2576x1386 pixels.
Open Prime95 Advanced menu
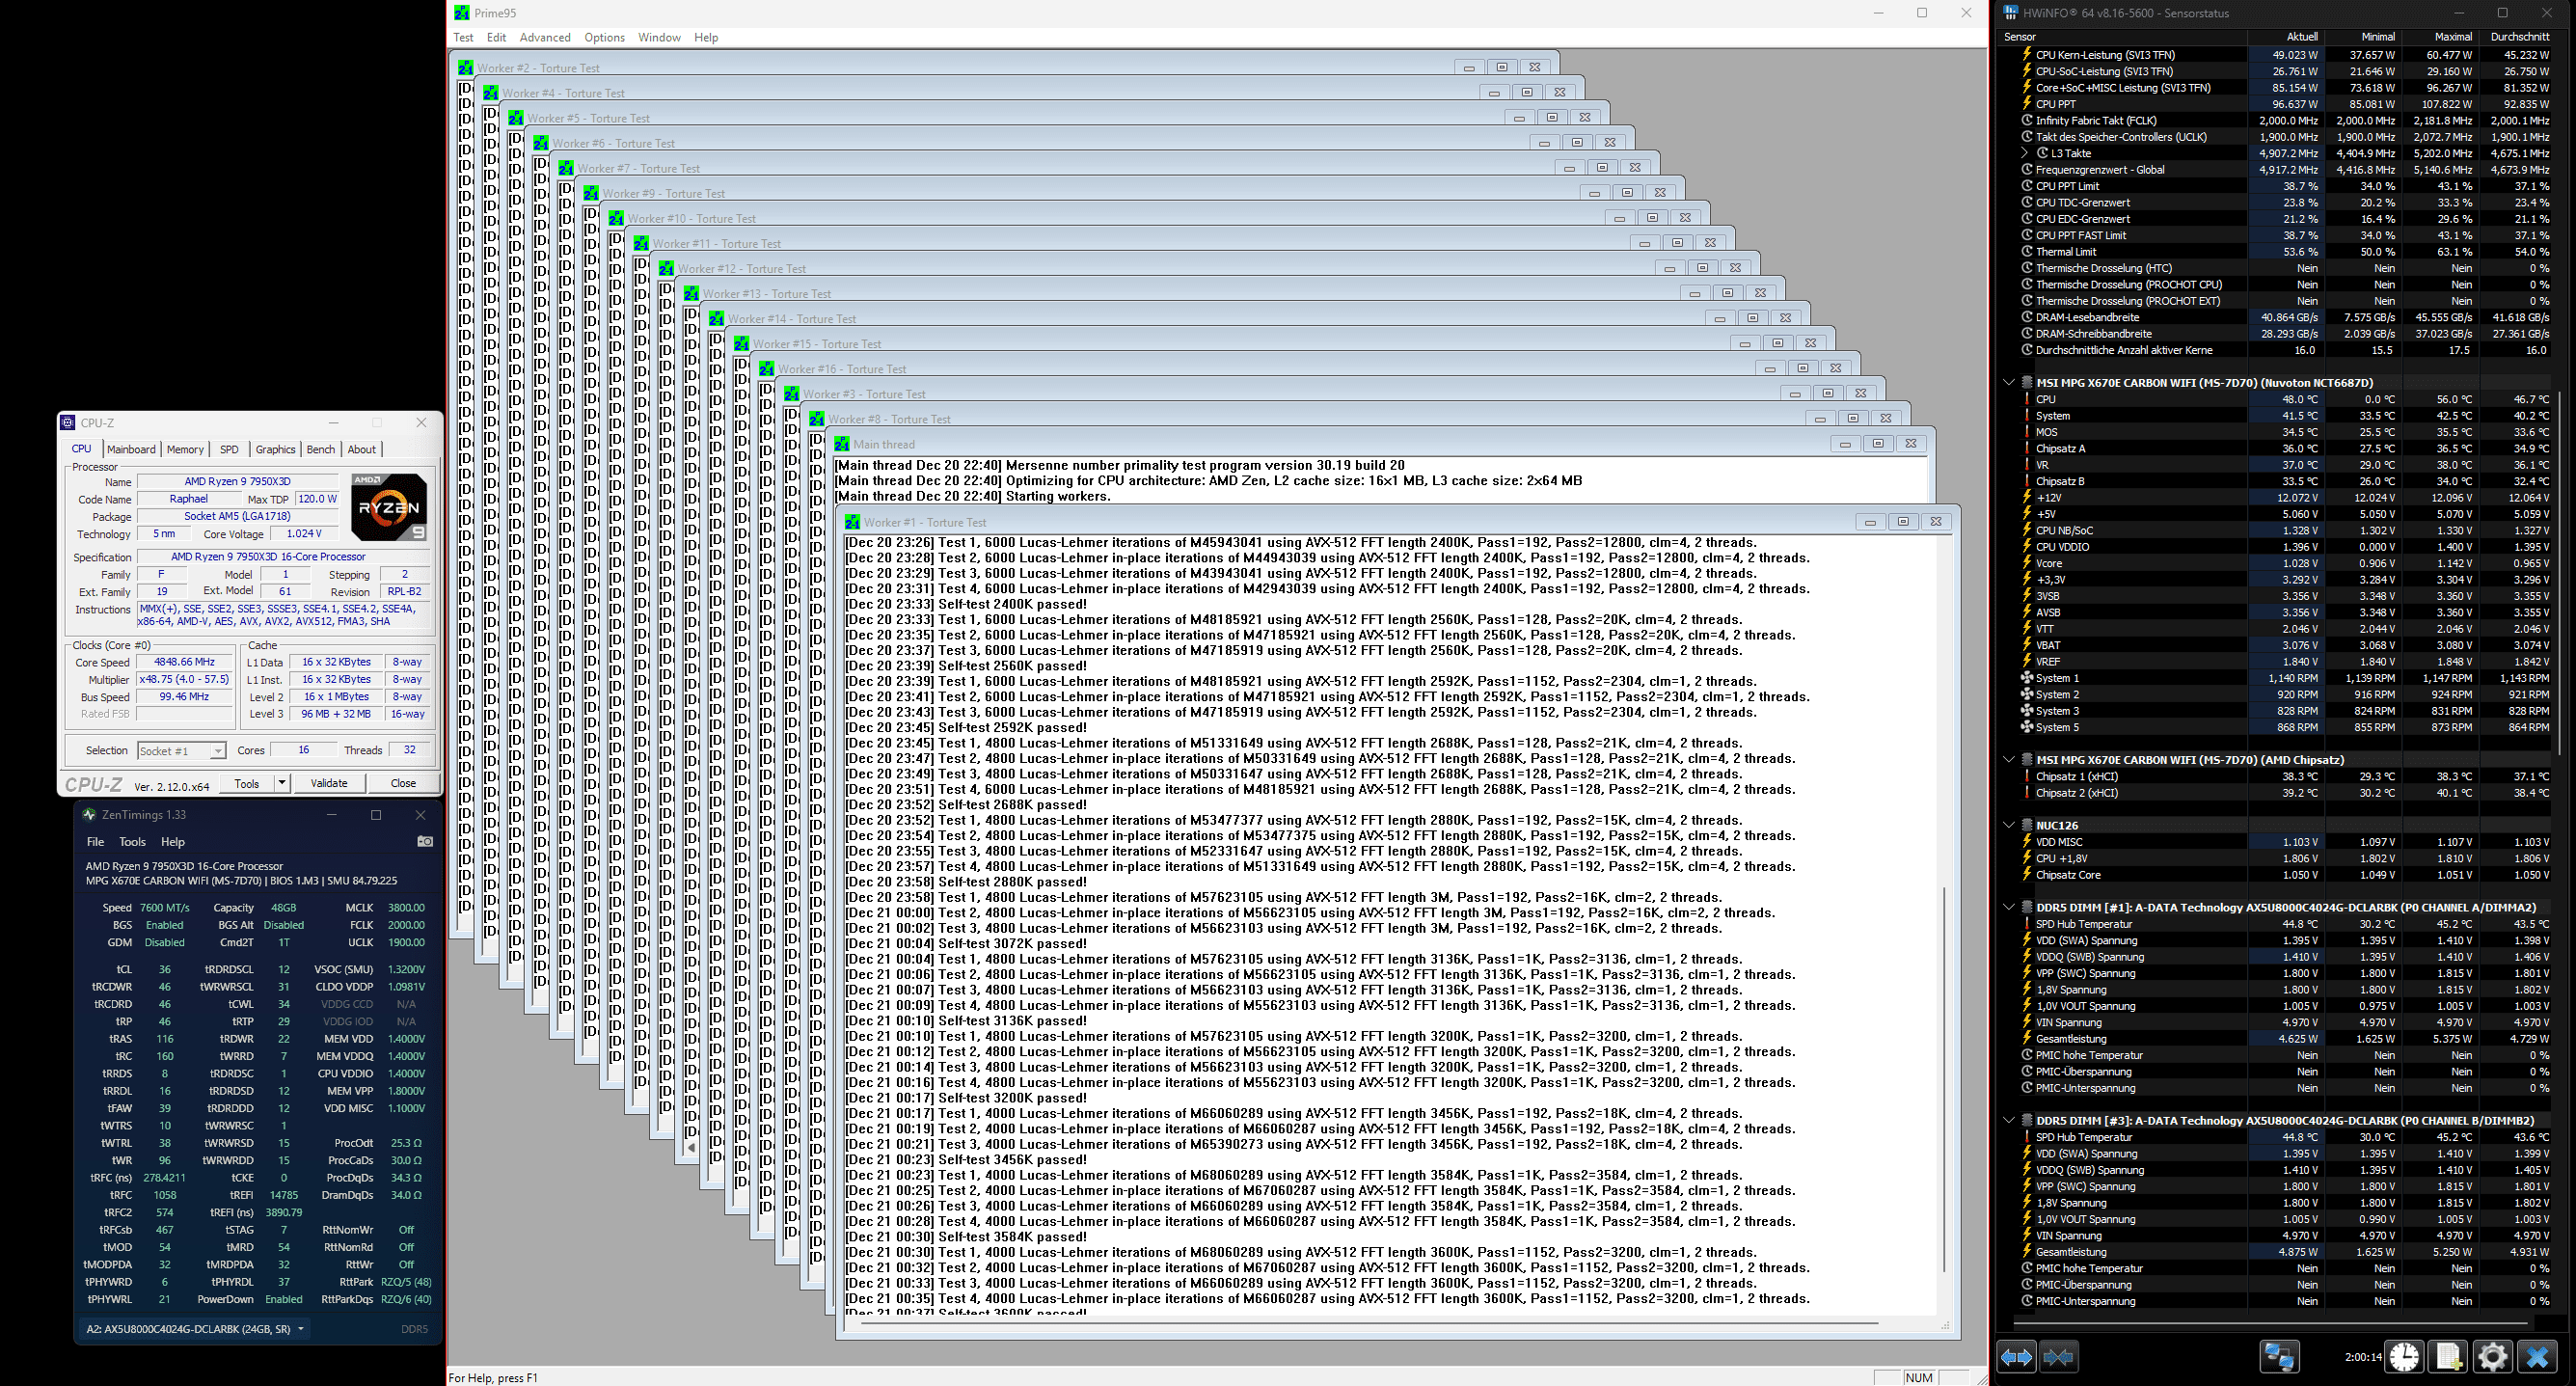click(x=545, y=37)
